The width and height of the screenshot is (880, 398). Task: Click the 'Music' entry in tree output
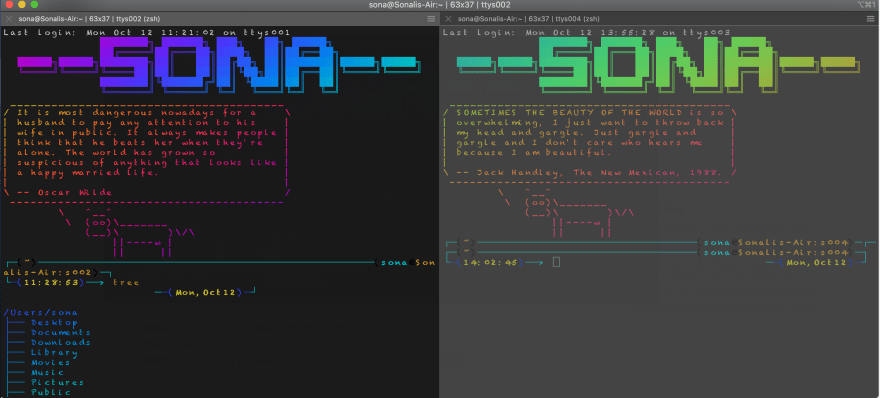pyautogui.click(x=47, y=373)
